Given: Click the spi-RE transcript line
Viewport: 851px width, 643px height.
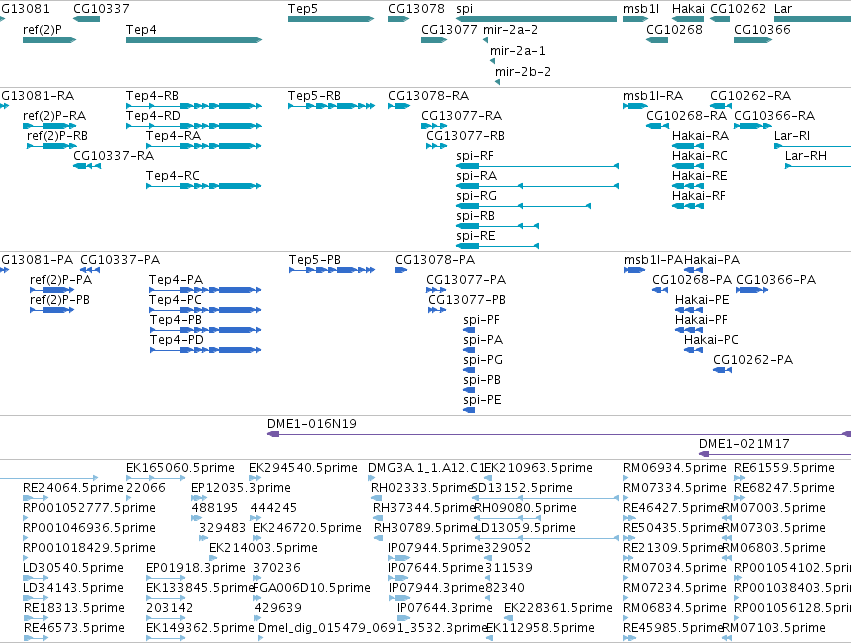Looking at the screenshot, I should (498, 246).
